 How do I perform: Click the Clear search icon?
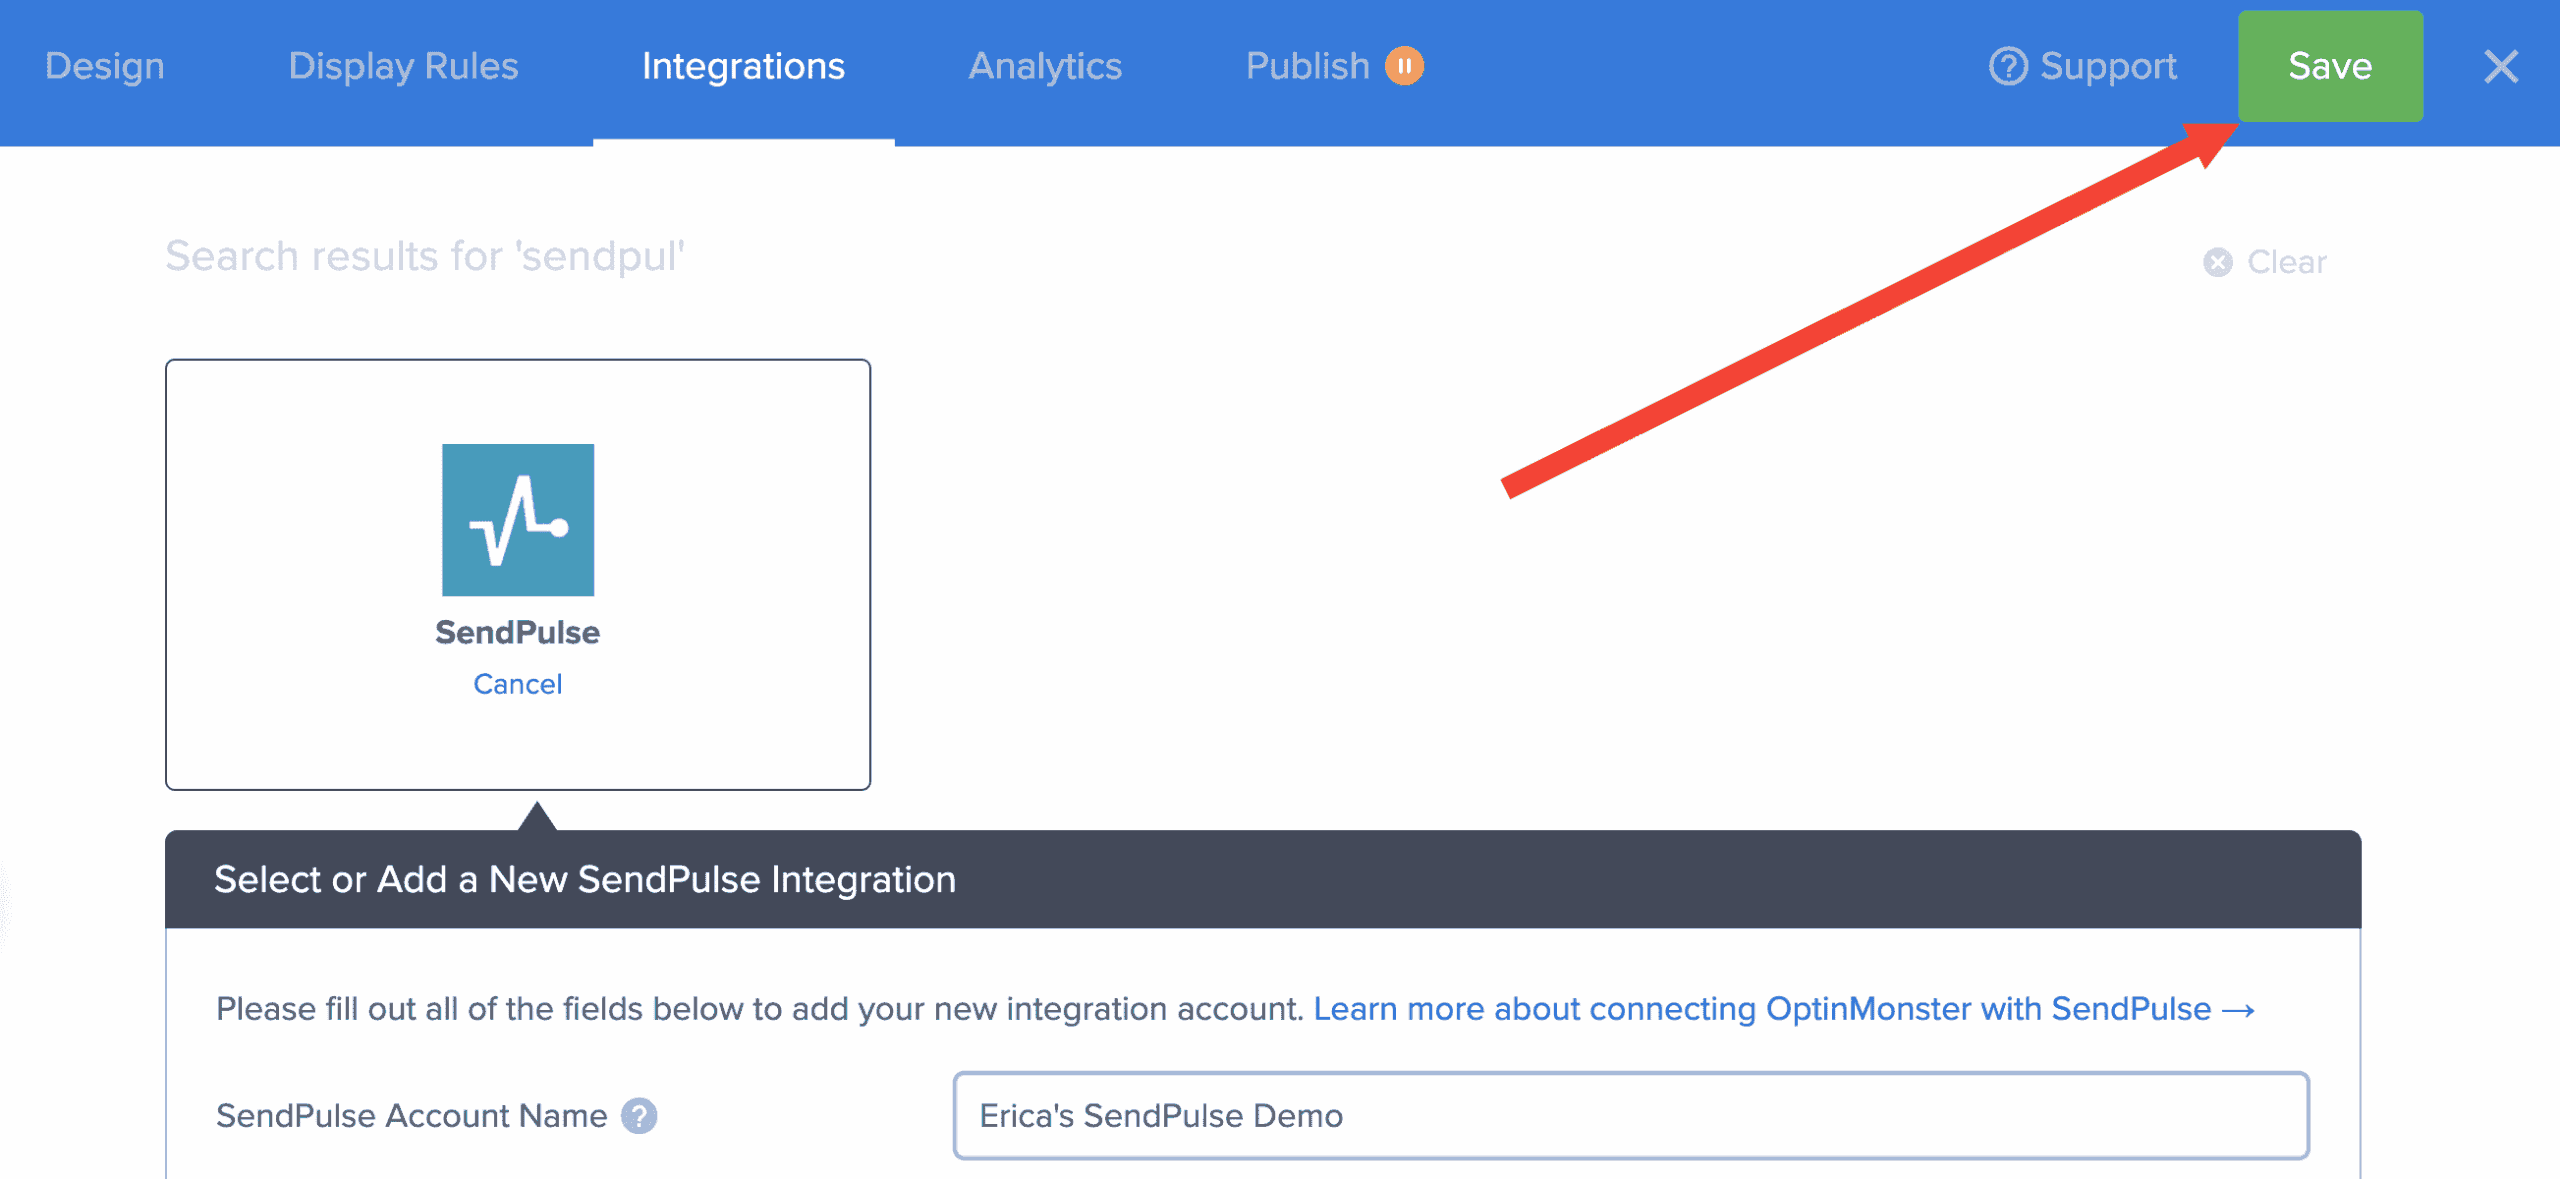[x=2217, y=262]
